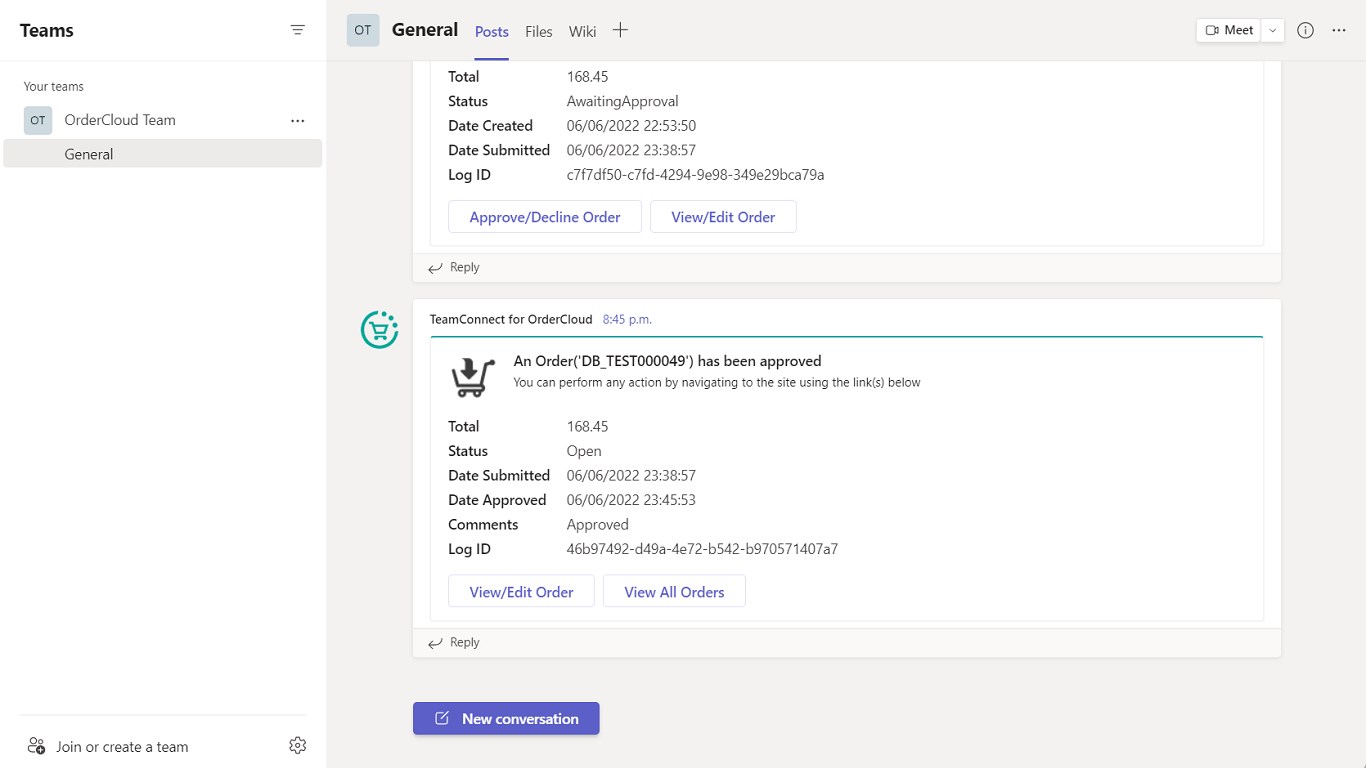Open channel more options ellipsis
Screen dimensions: 1366x768
[1339, 30]
